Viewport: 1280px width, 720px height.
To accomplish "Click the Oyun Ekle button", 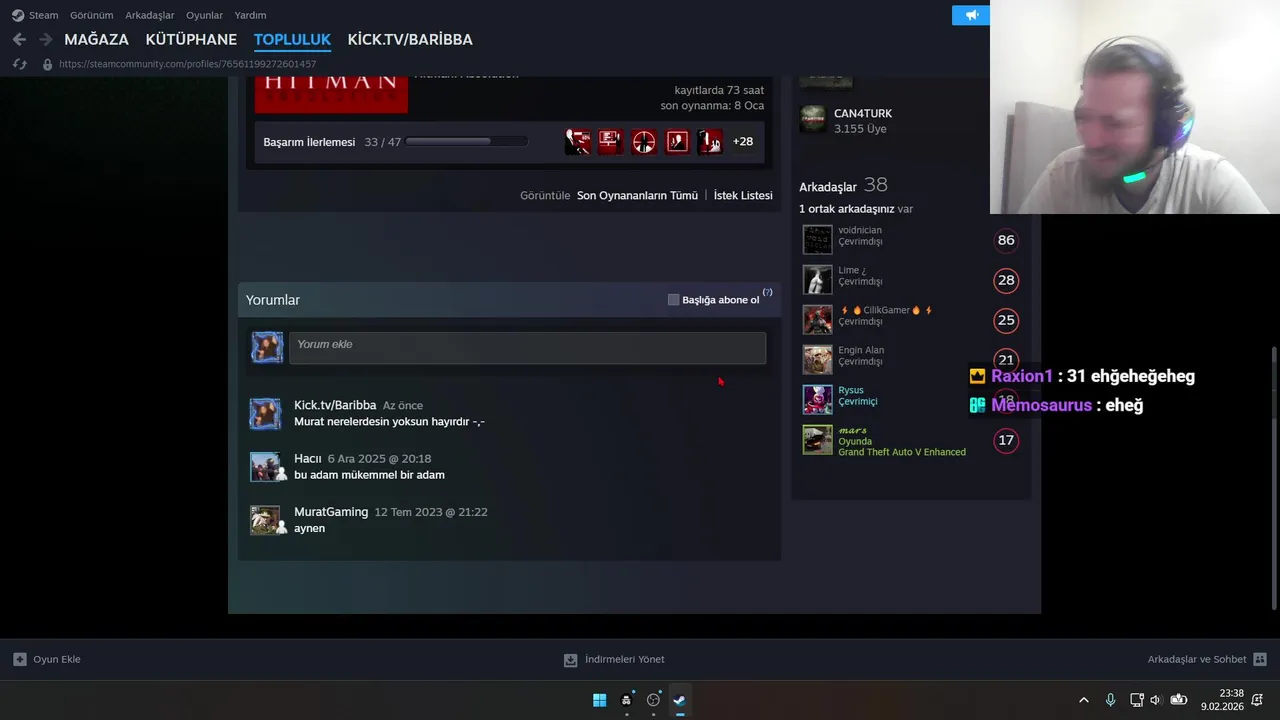I will [x=47, y=660].
